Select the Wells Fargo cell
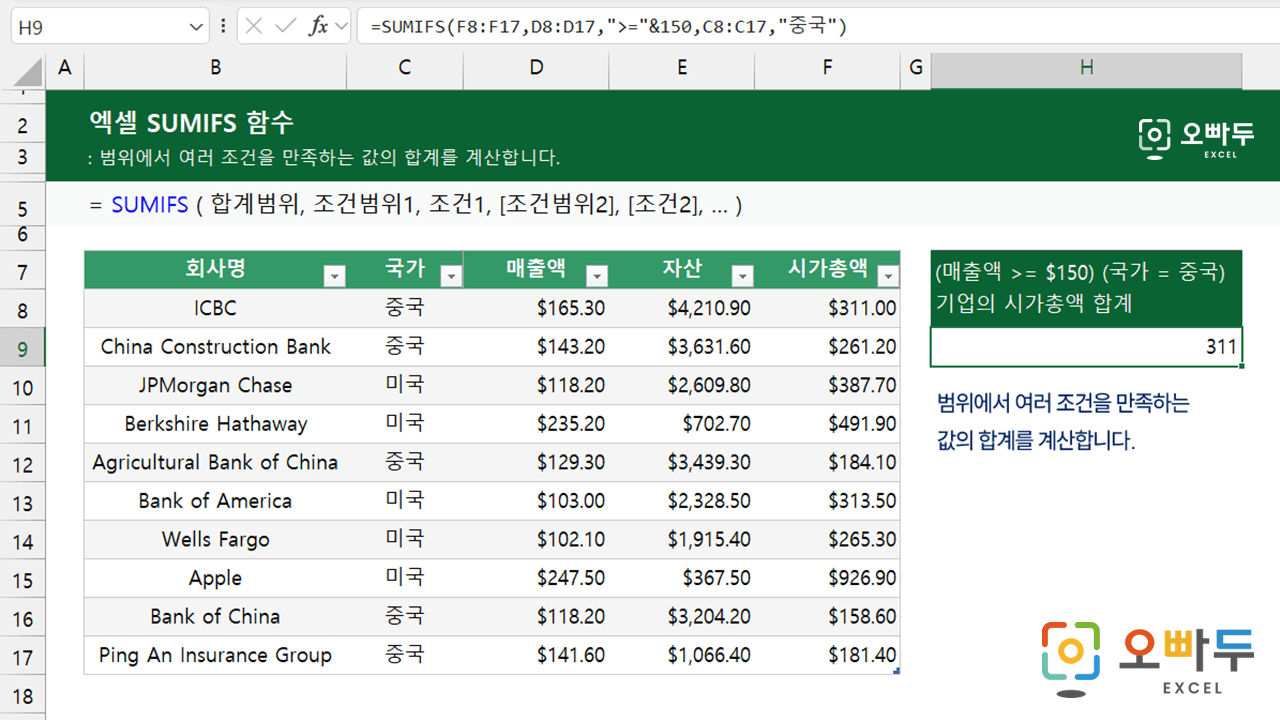The image size is (1280, 720). pyautogui.click(x=215, y=540)
